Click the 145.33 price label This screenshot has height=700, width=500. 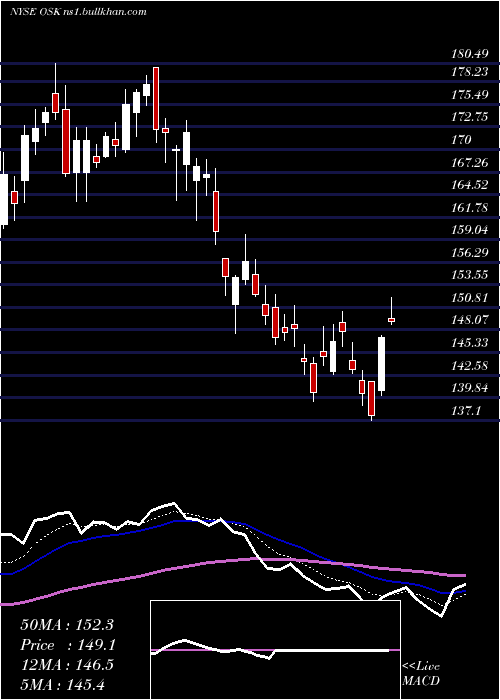[x=470, y=343]
